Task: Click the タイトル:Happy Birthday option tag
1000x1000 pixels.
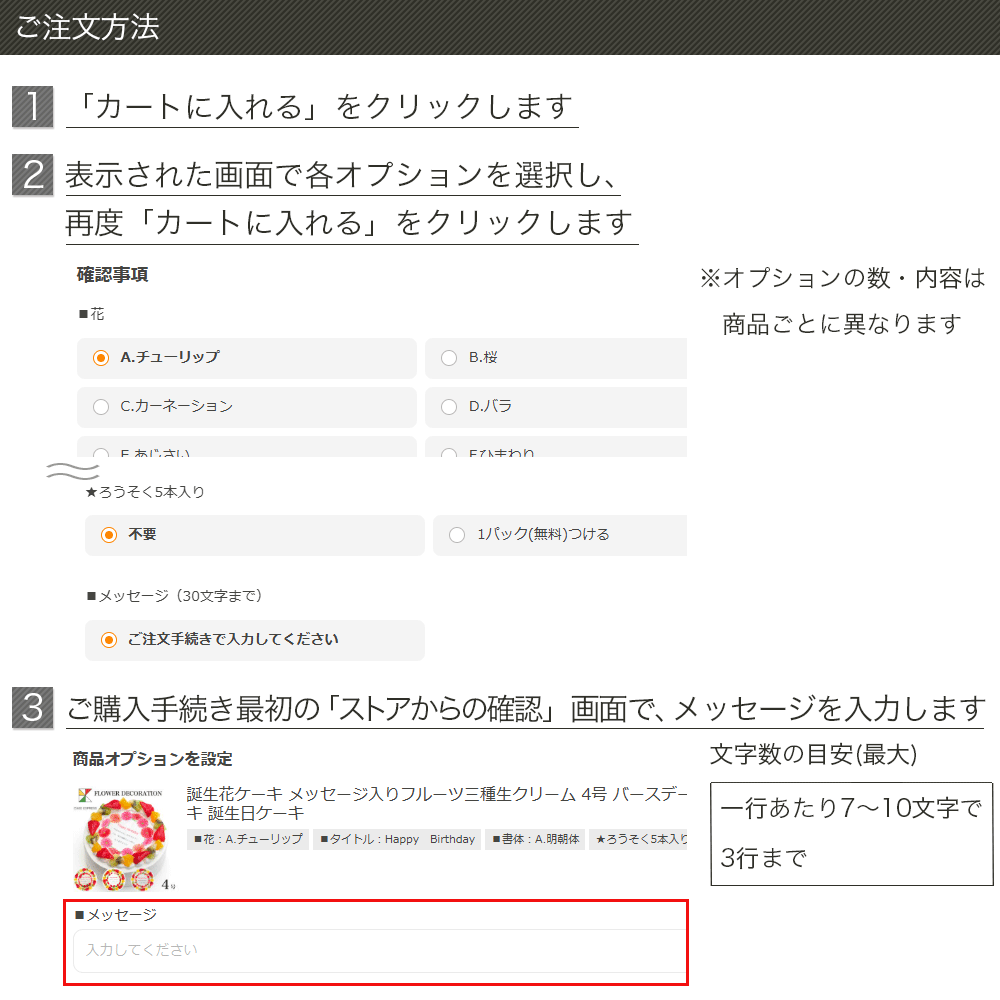Action: tap(397, 839)
